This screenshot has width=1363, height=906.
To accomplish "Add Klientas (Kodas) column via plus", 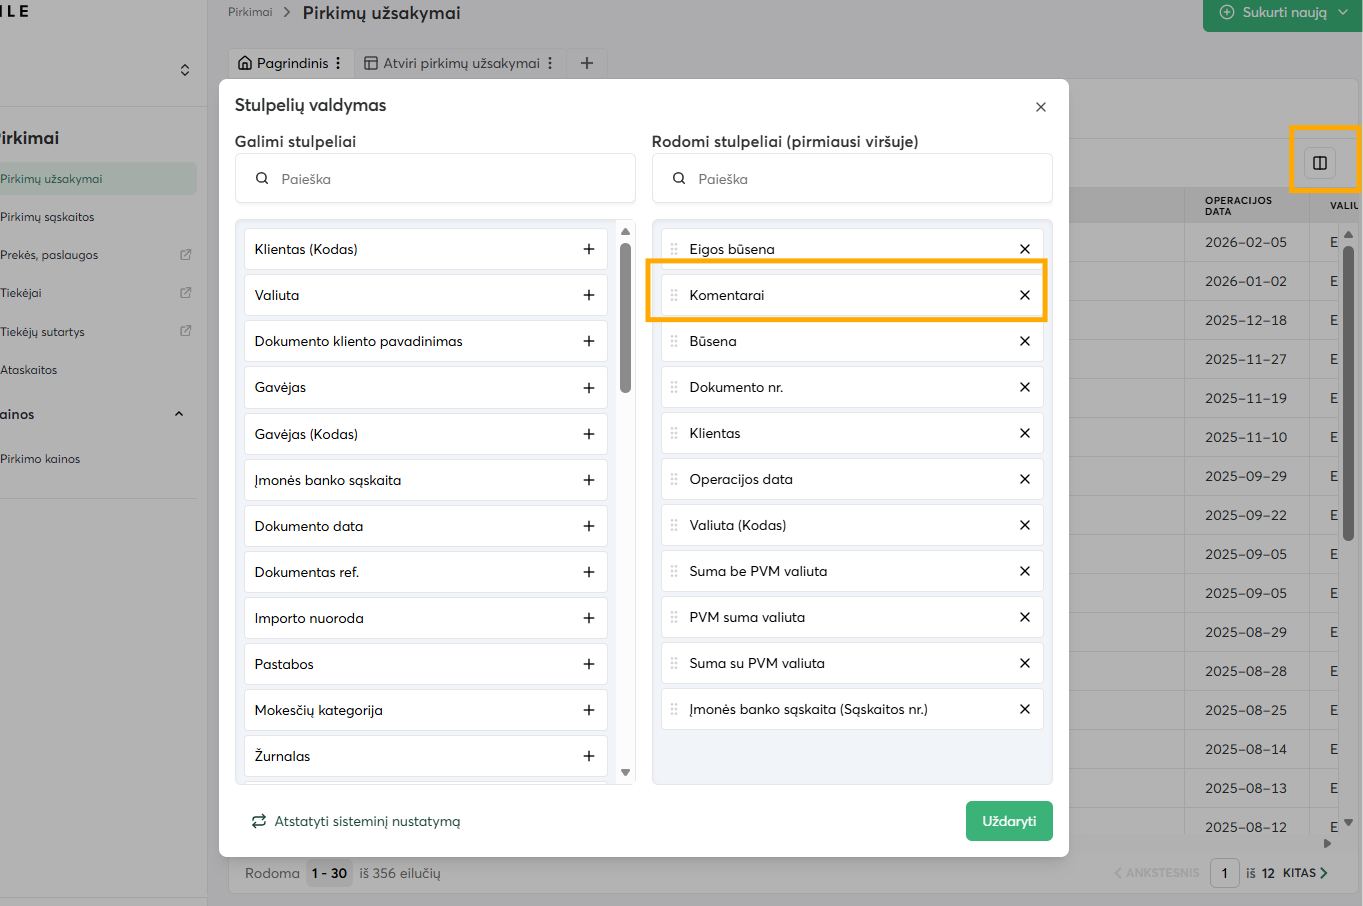I will [x=589, y=249].
